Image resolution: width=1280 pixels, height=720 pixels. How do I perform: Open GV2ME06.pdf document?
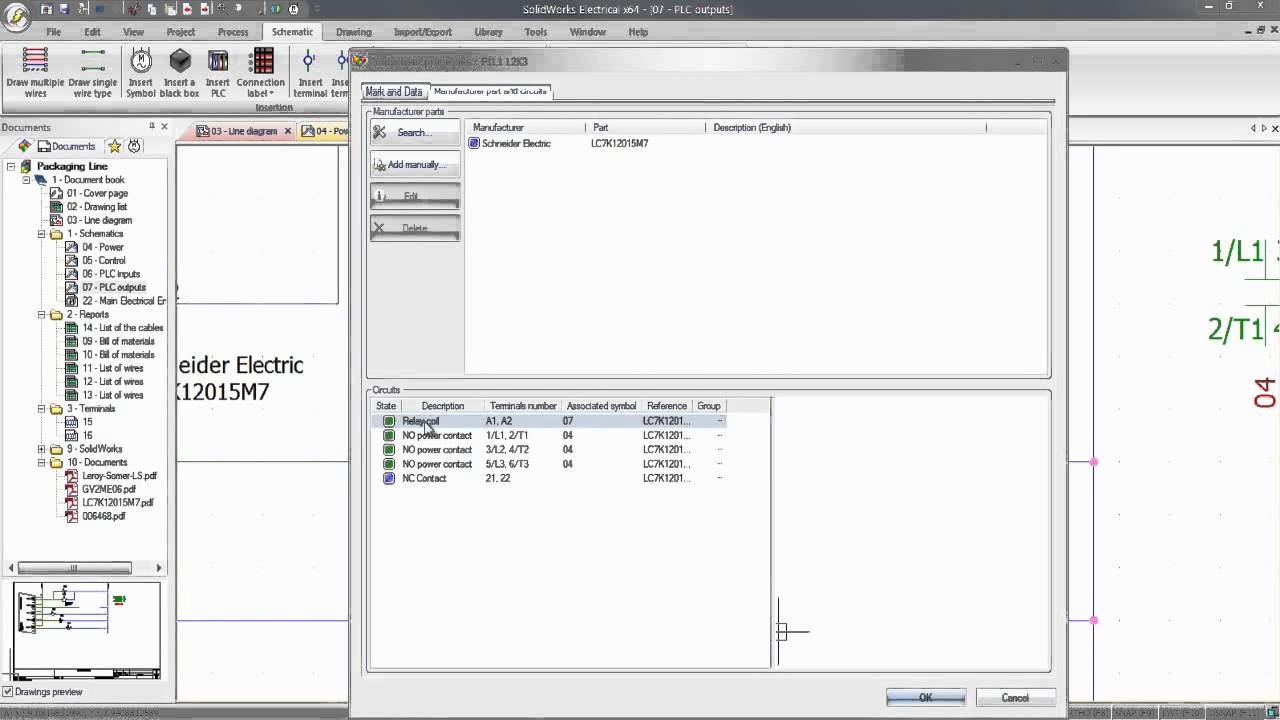point(109,490)
